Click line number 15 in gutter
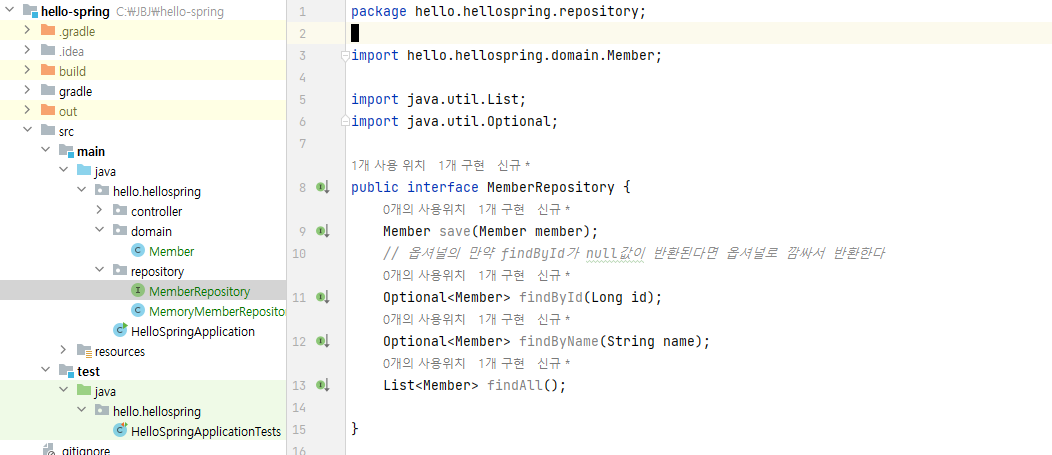Image resolution: width=1052 pixels, height=455 pixels. (x=299, y=429)
